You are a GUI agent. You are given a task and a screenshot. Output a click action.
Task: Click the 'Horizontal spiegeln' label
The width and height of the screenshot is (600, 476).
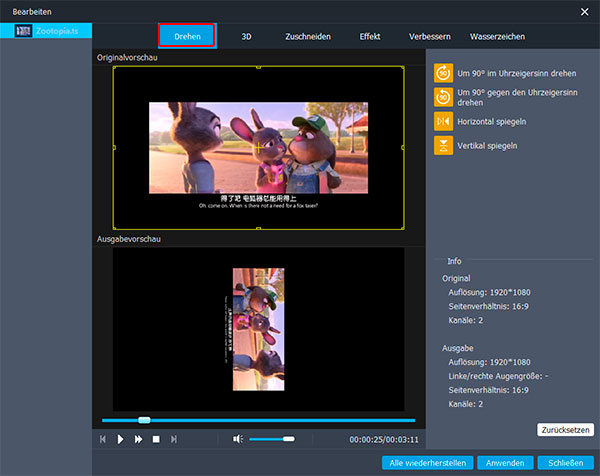[492, 122]
